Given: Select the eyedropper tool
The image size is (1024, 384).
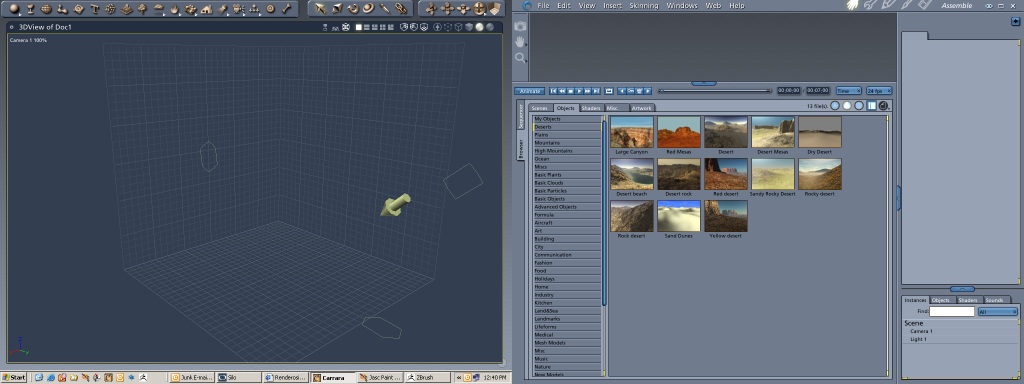Looking at the screenshot, I should [385, 8].
